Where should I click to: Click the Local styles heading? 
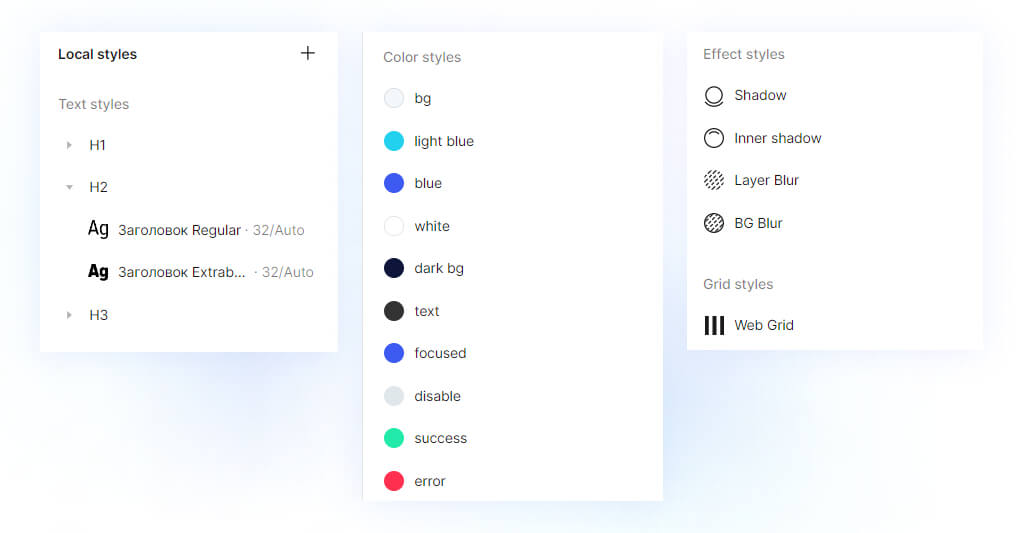97,54
